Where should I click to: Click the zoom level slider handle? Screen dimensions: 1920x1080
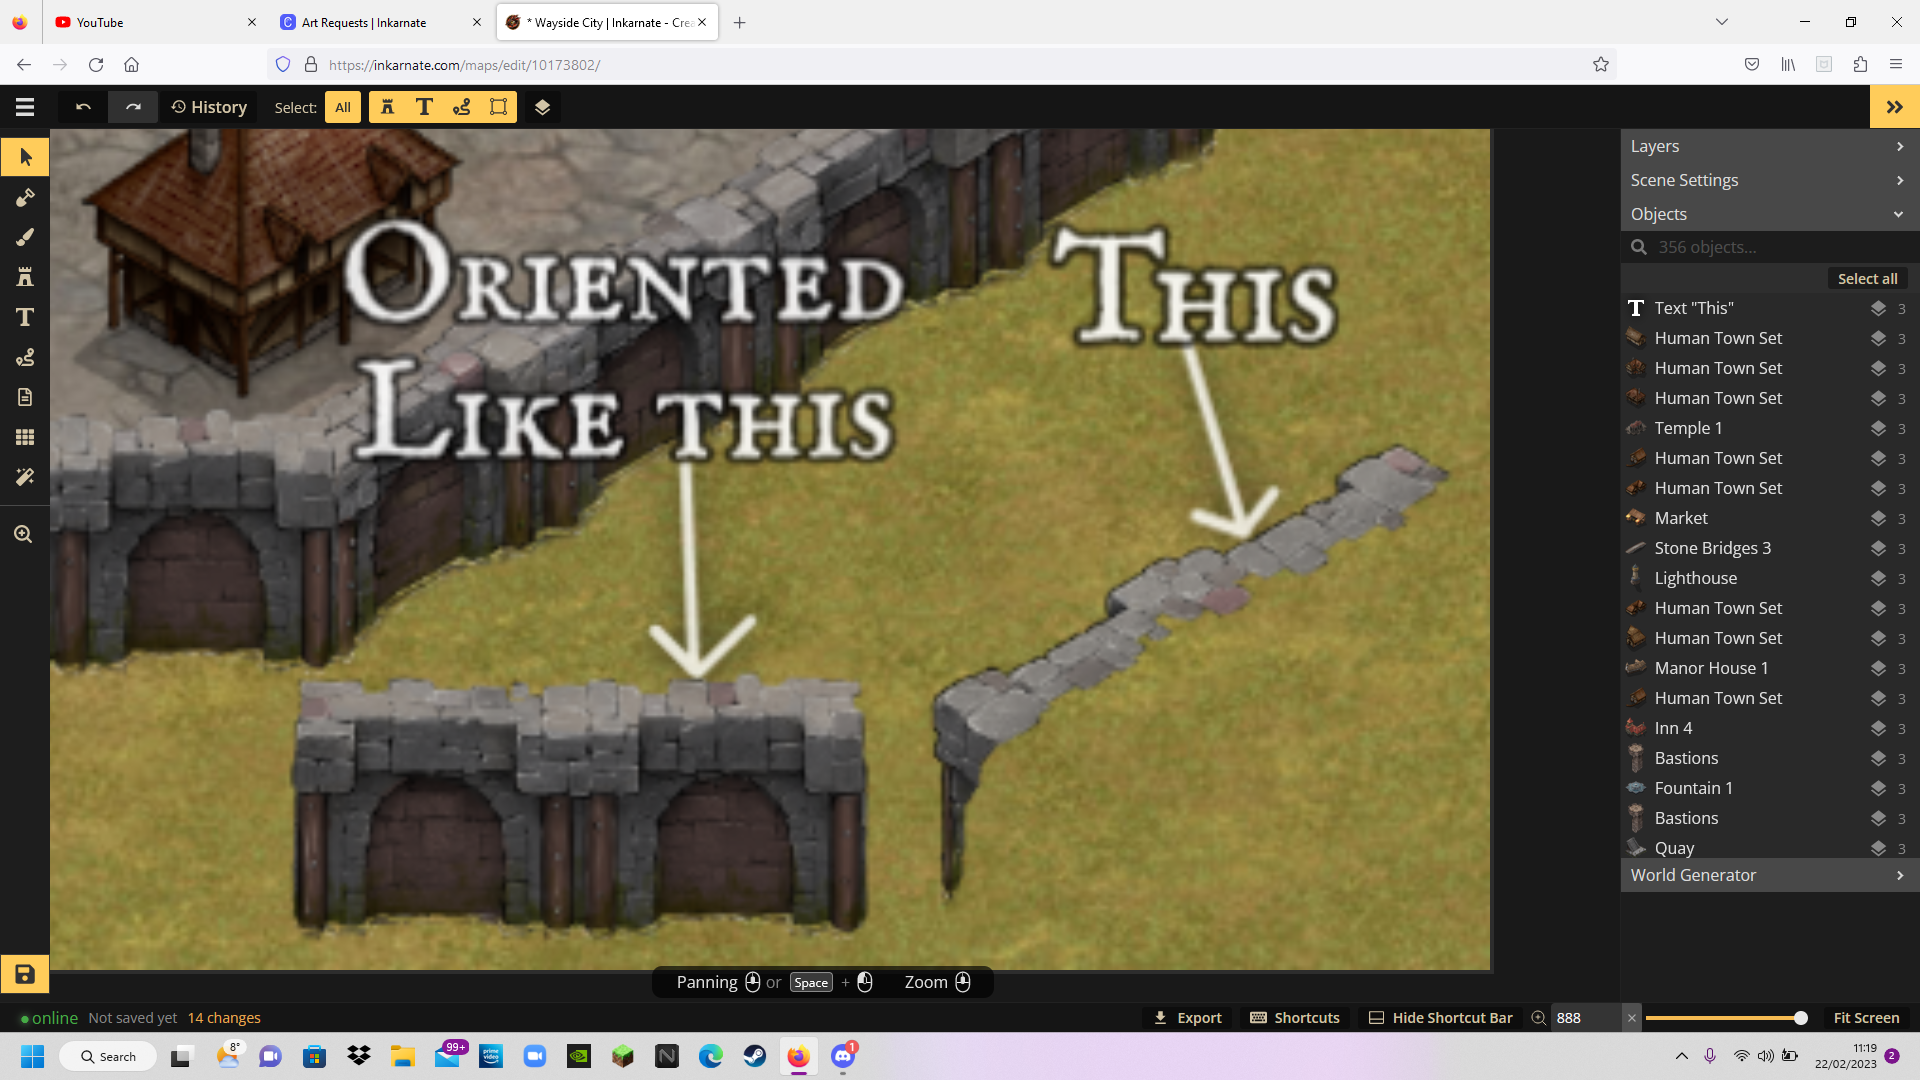[x=1801, y=1018]
